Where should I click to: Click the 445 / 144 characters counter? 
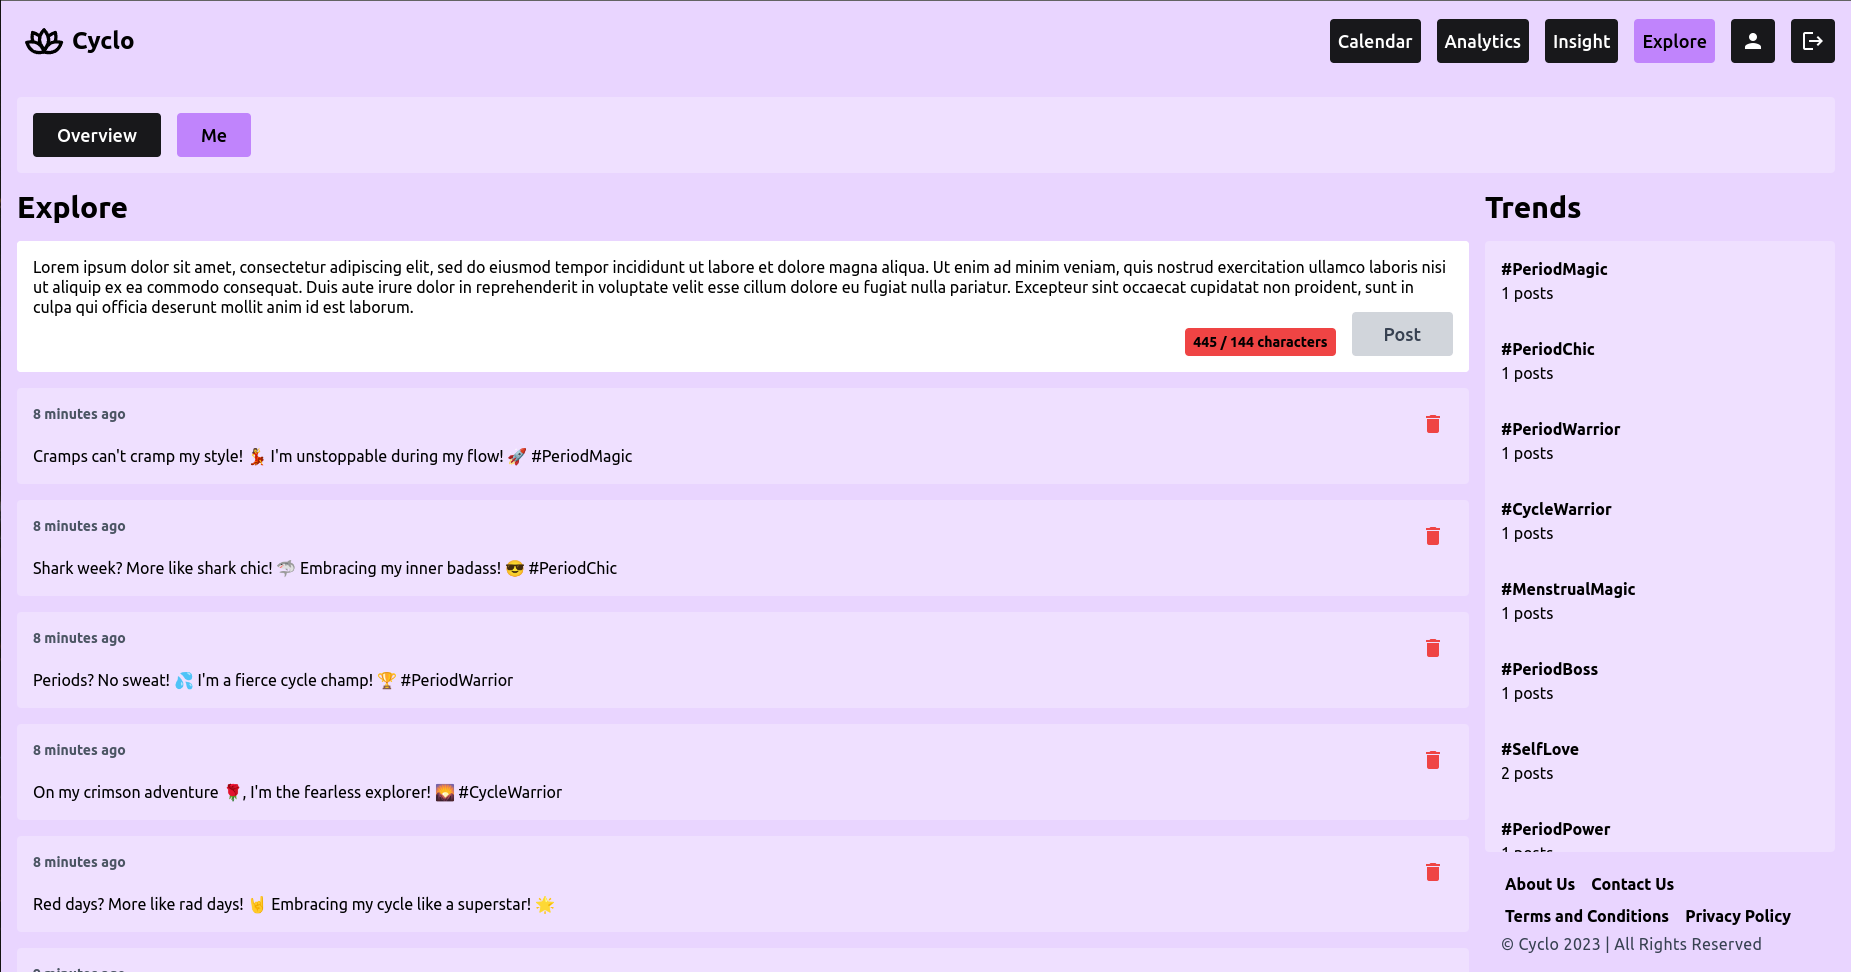pyautogui.click(x=1260, y=342)
